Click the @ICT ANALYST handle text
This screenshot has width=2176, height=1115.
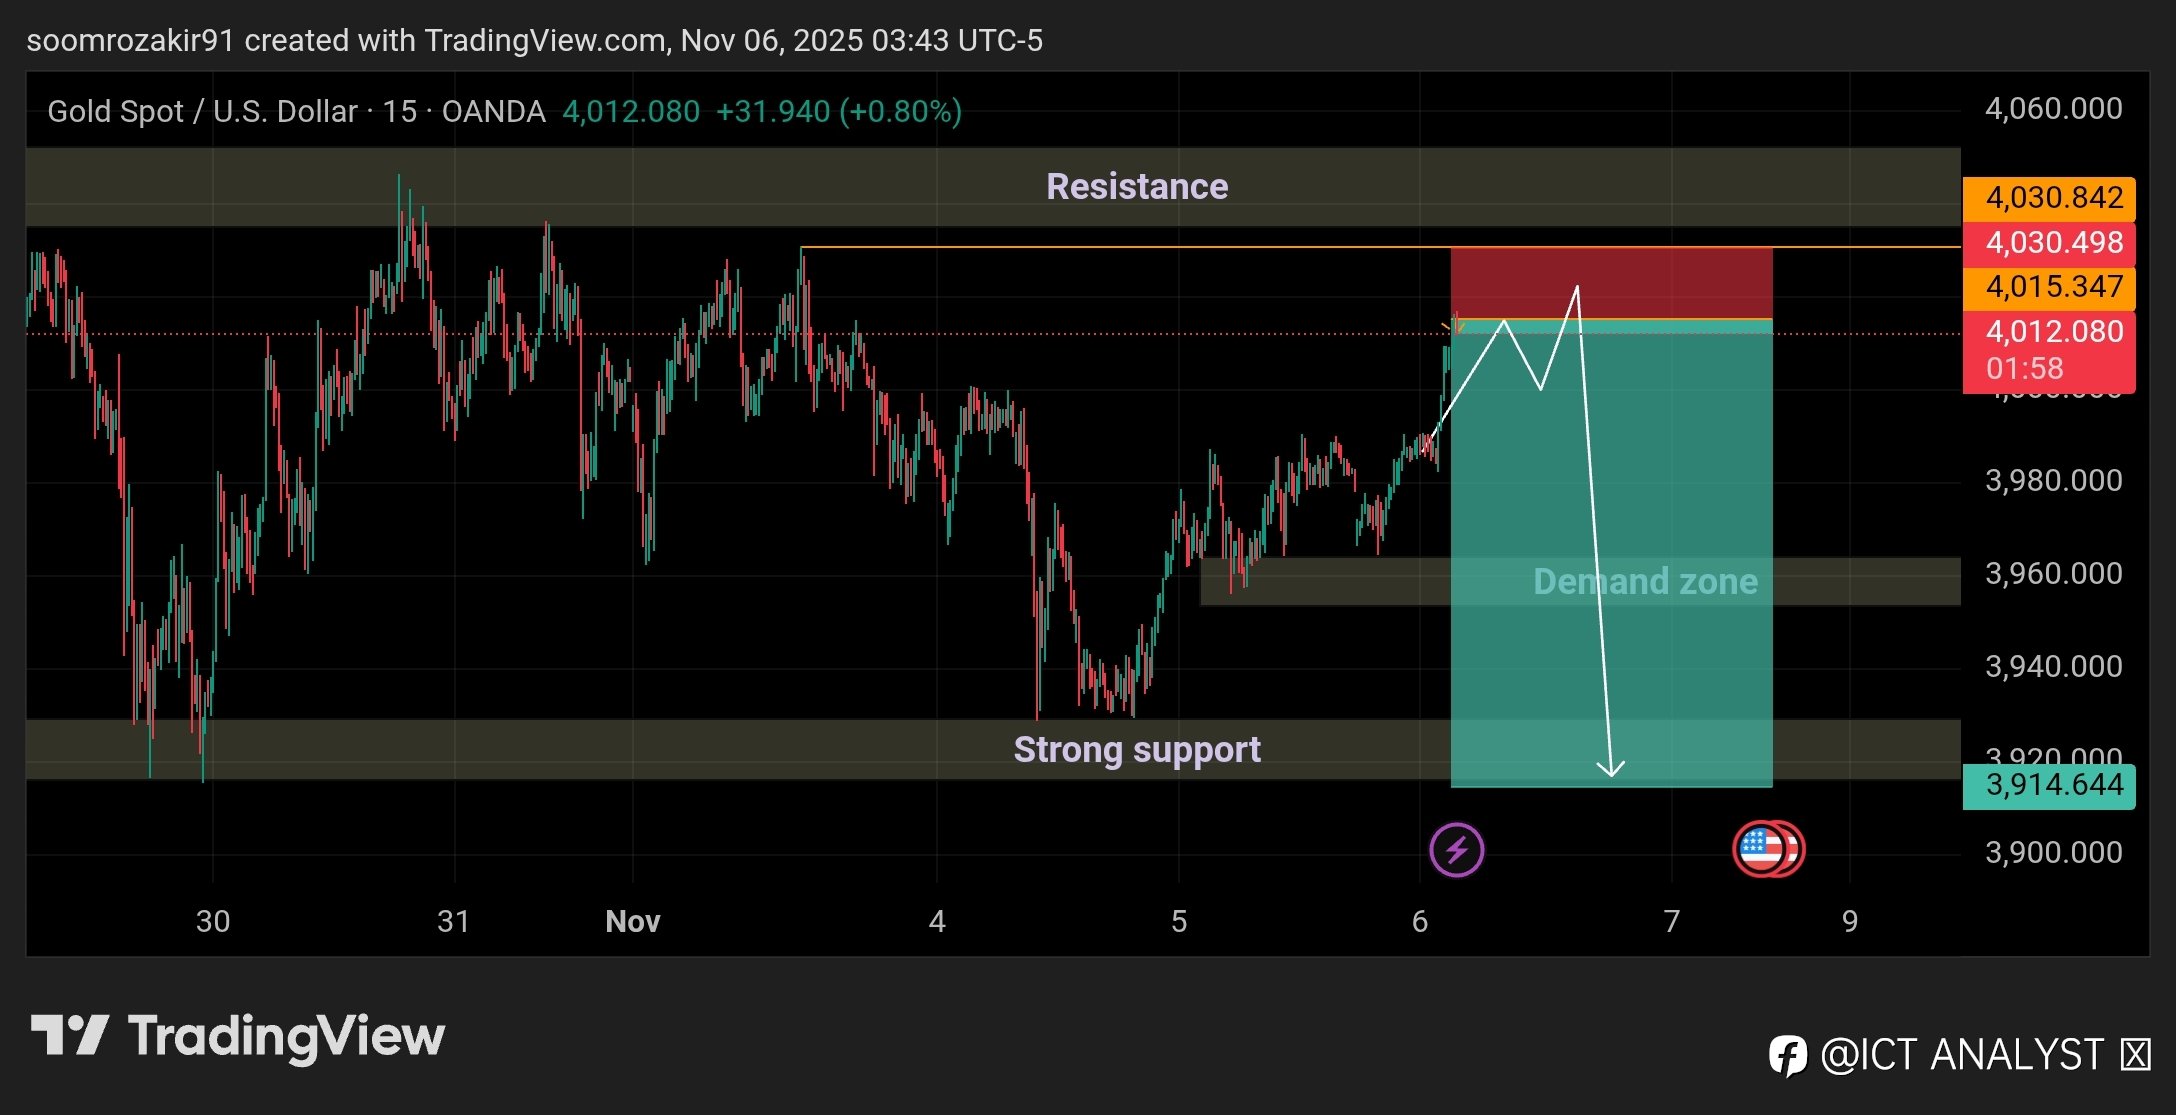1961,1056
